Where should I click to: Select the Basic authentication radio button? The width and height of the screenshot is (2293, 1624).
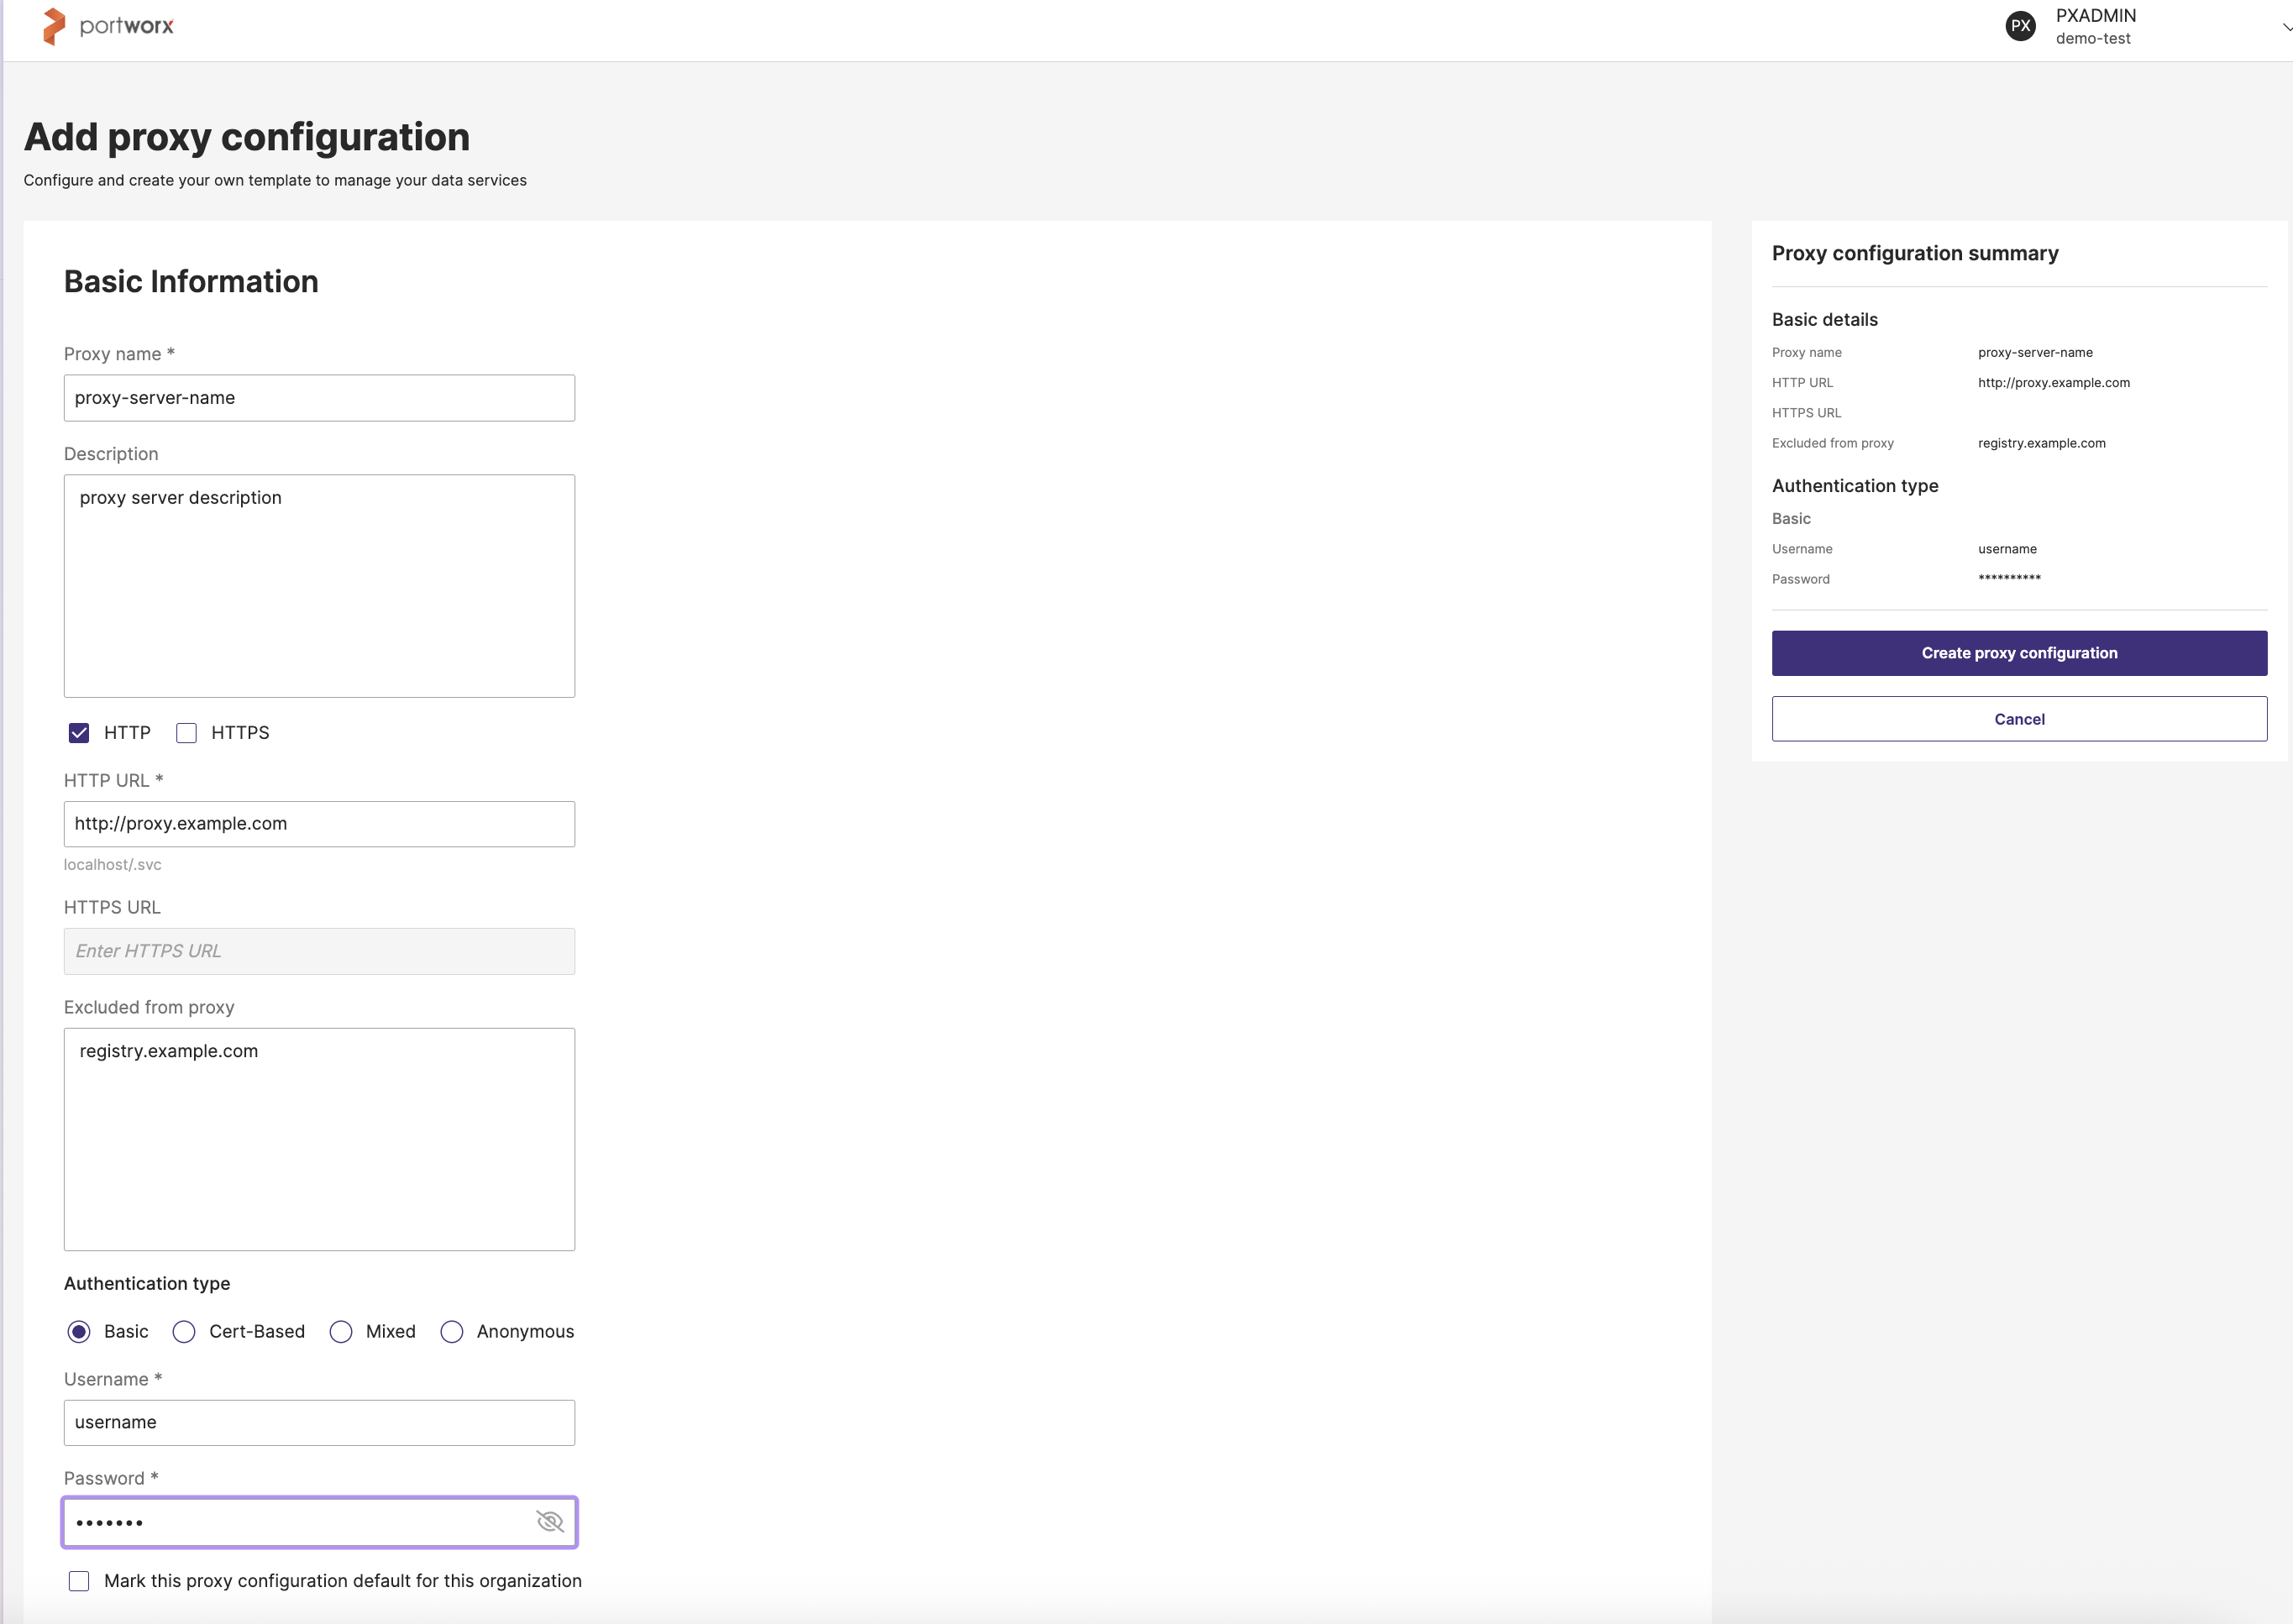click(x=79, y=1332)
